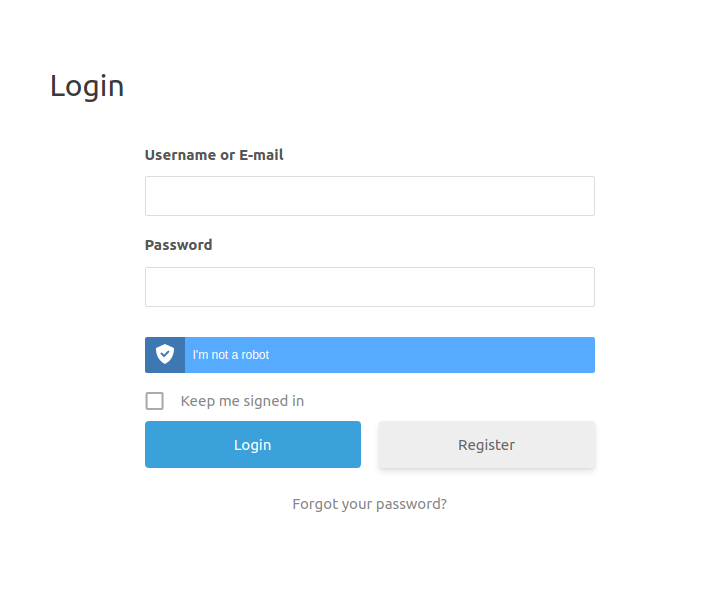Open registration with the Register button
The width and height of the screenshot is (720, 592).
point(486,445)
